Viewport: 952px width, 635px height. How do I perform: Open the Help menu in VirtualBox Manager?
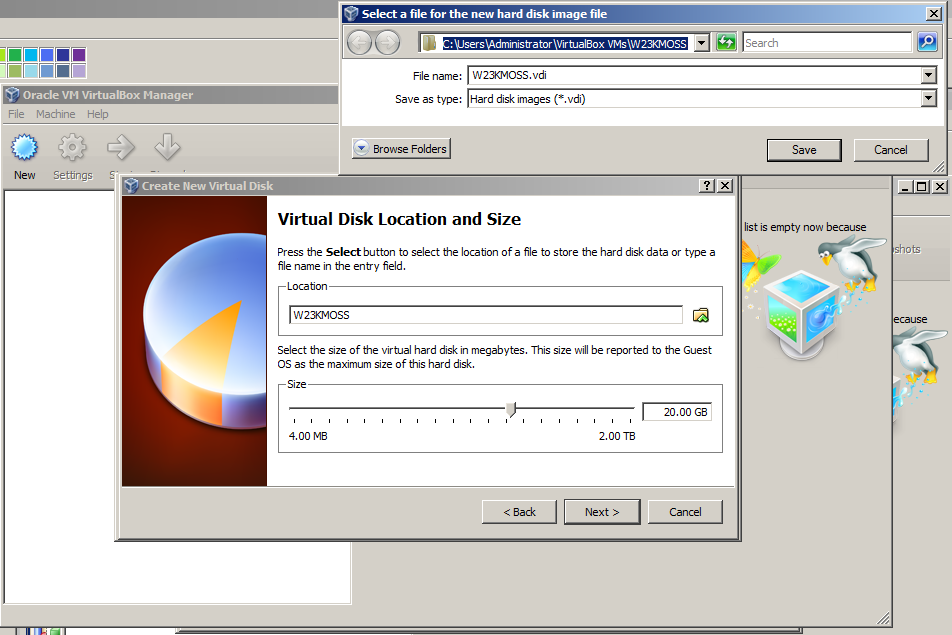tap(97, 114)
